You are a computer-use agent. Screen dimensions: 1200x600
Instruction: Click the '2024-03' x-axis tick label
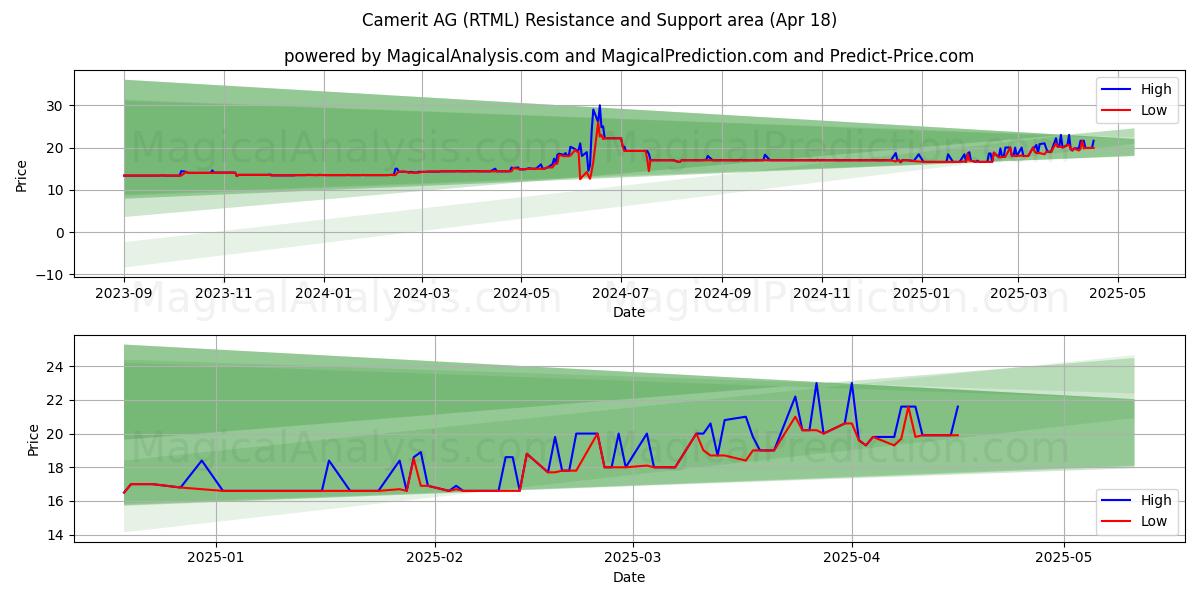tap(421, 296)
